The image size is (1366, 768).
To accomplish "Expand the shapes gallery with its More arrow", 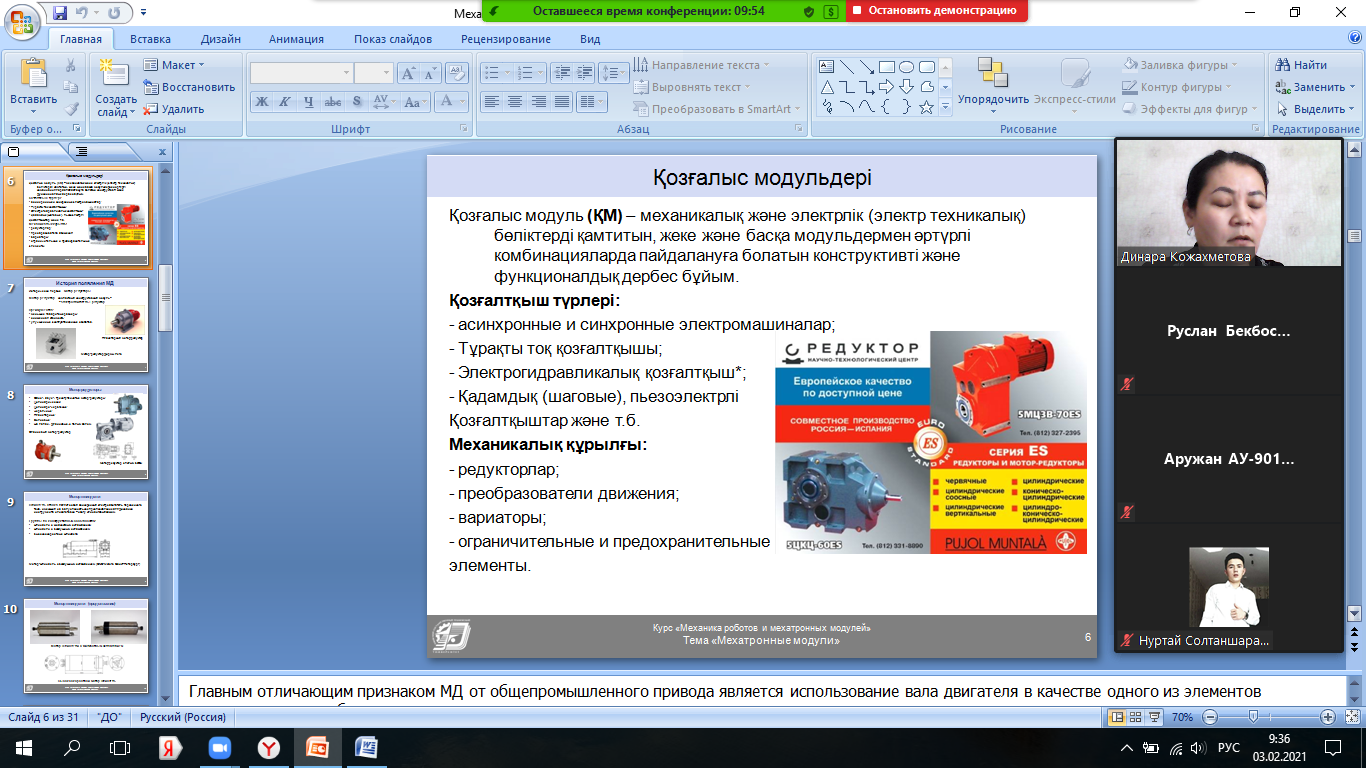I will point(945,107).
